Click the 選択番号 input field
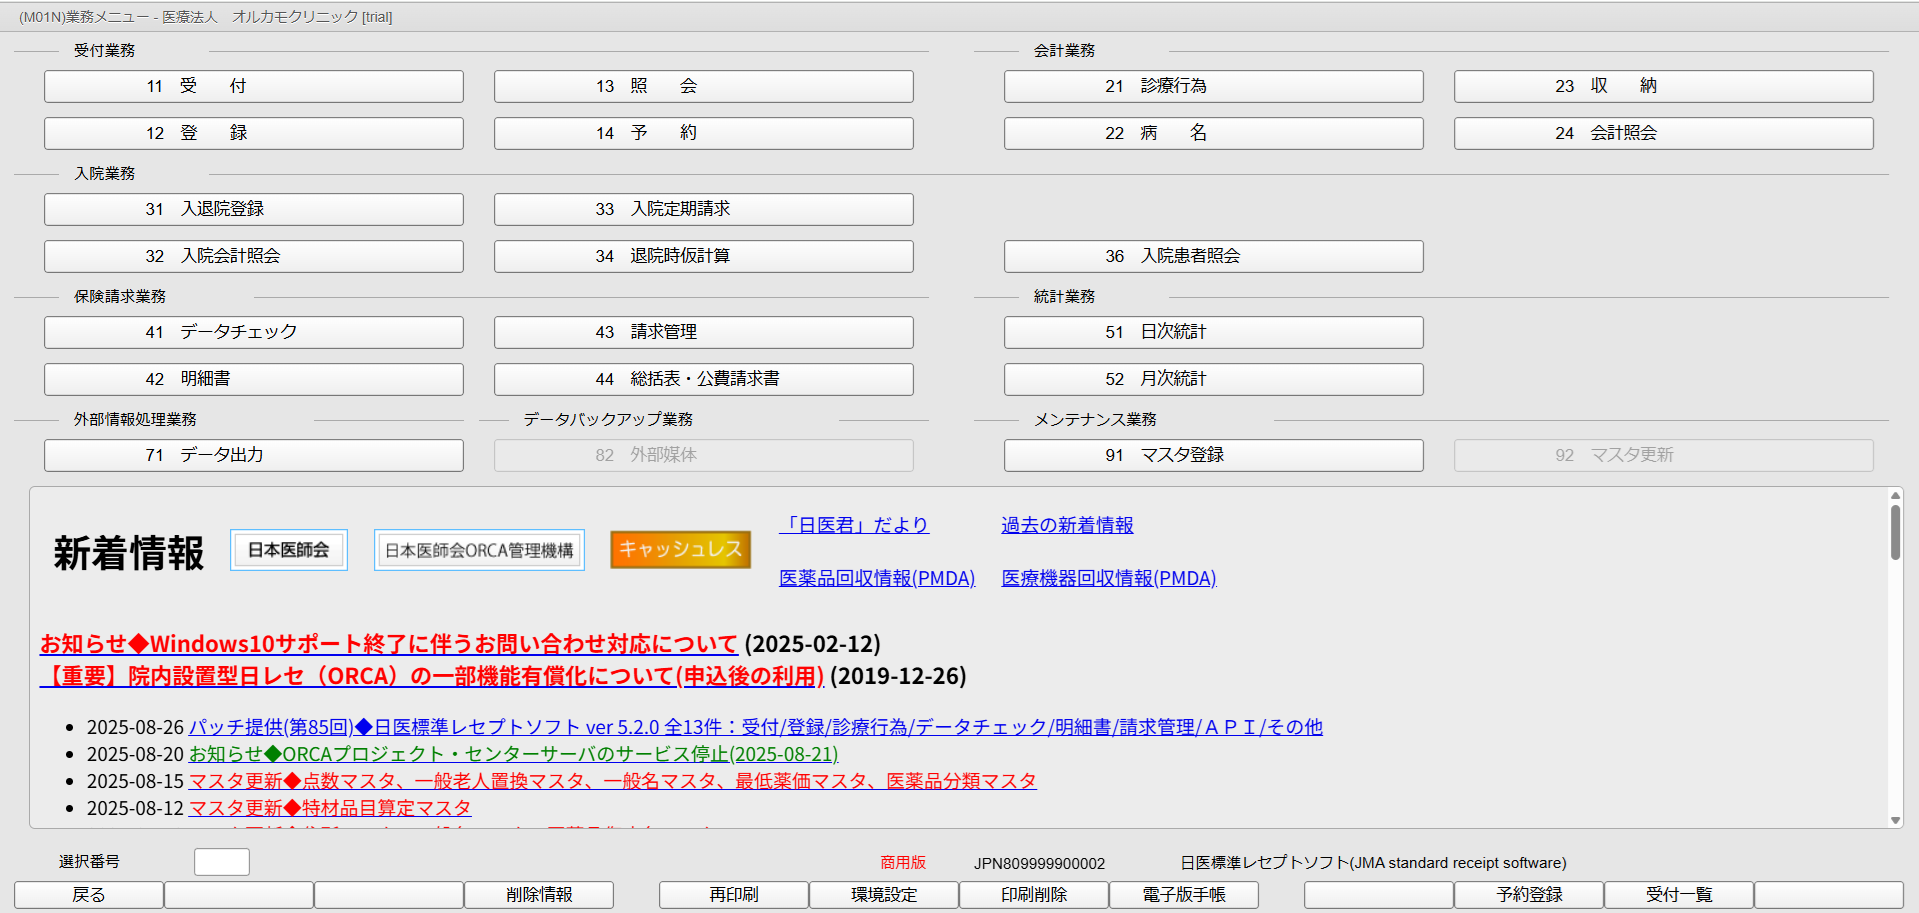Viewport: 1919px width, 913px height. click(221, 862)
